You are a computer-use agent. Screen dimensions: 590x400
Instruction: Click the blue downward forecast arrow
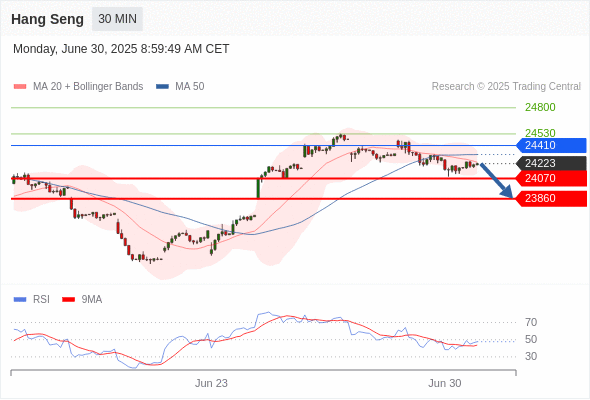pos(497,181)
